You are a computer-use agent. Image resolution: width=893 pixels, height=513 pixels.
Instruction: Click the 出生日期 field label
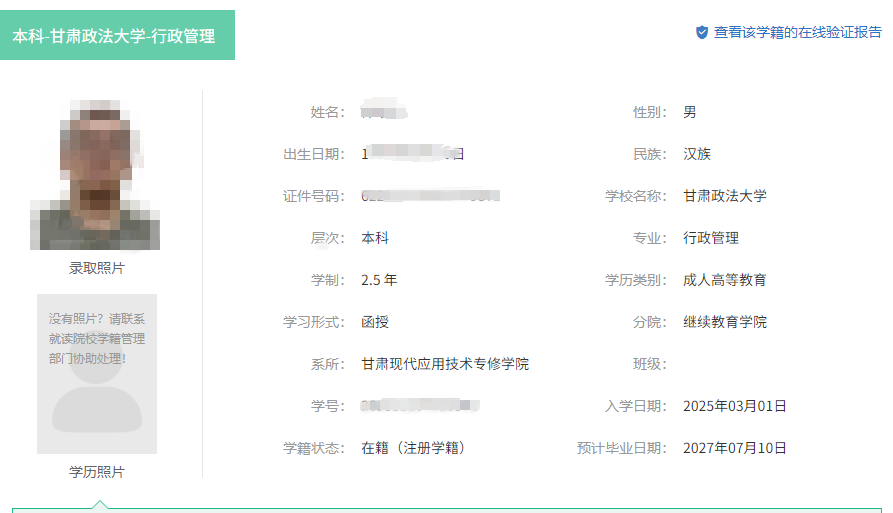click(x=314, y=154)
